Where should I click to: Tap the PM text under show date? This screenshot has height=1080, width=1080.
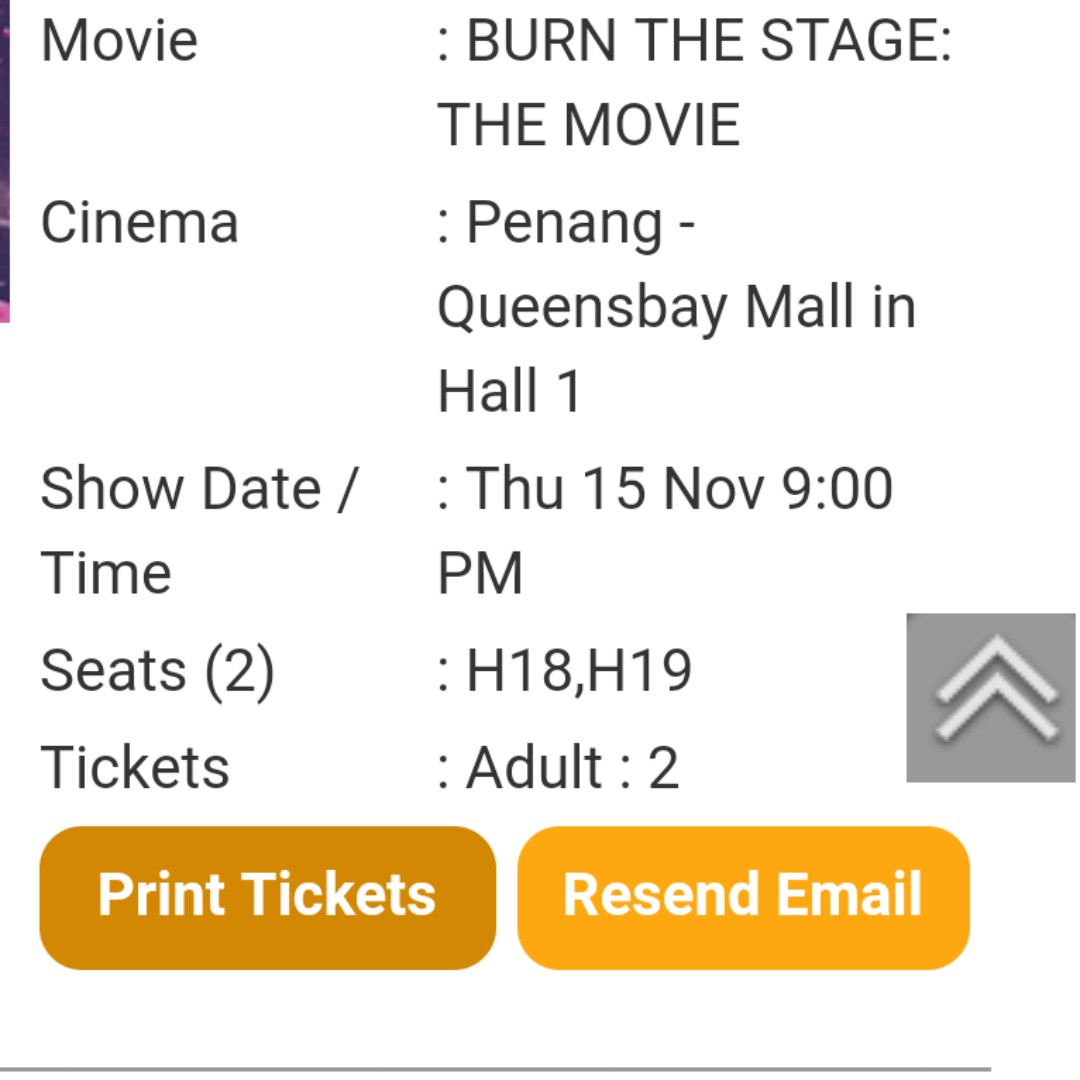tap(481, 574)
